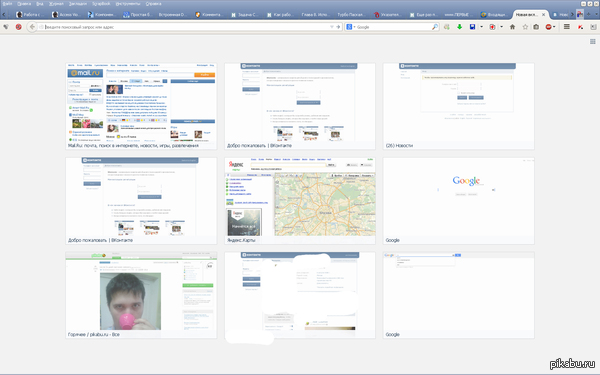Click the Kaspersky red K icon
Image resolution: width=600 pixels, height=375 pixels.
pos(580,27)
